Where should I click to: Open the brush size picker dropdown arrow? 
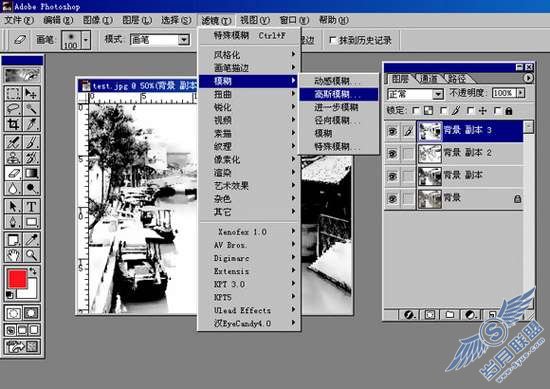[86, 40]
